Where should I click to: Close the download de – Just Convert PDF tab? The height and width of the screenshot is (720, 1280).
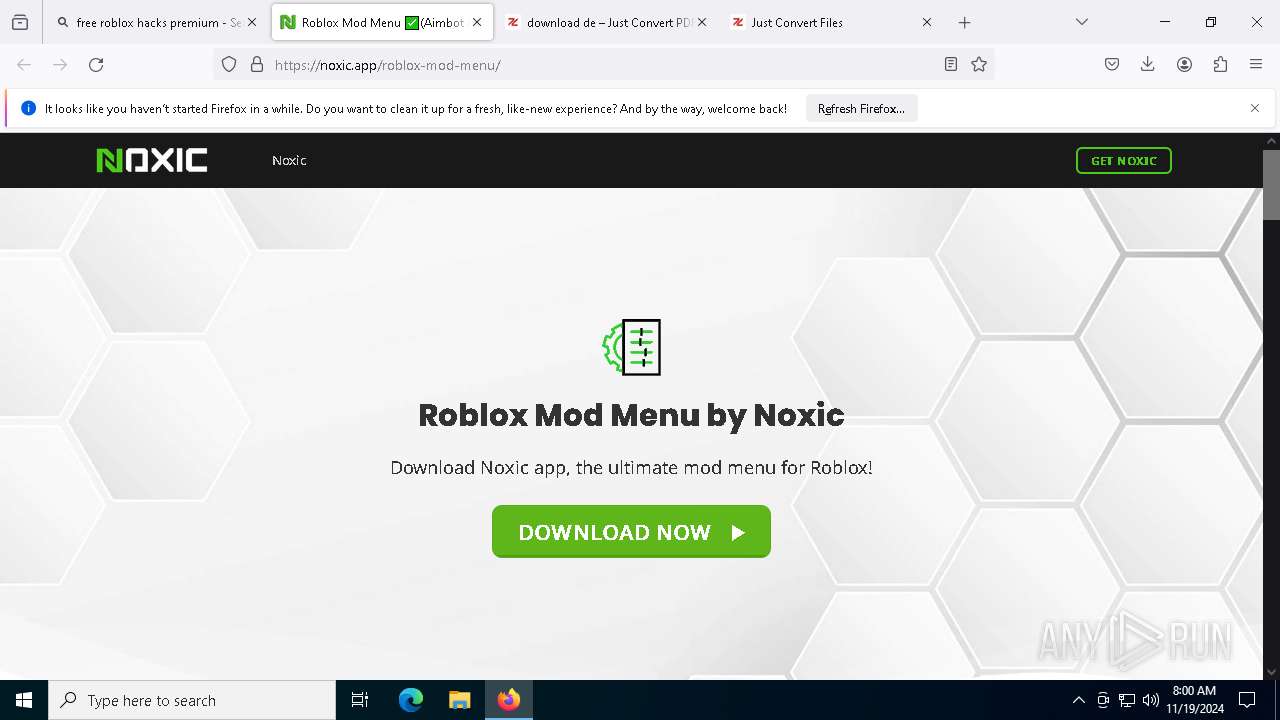pyautogui.click(x=702, y=22)
